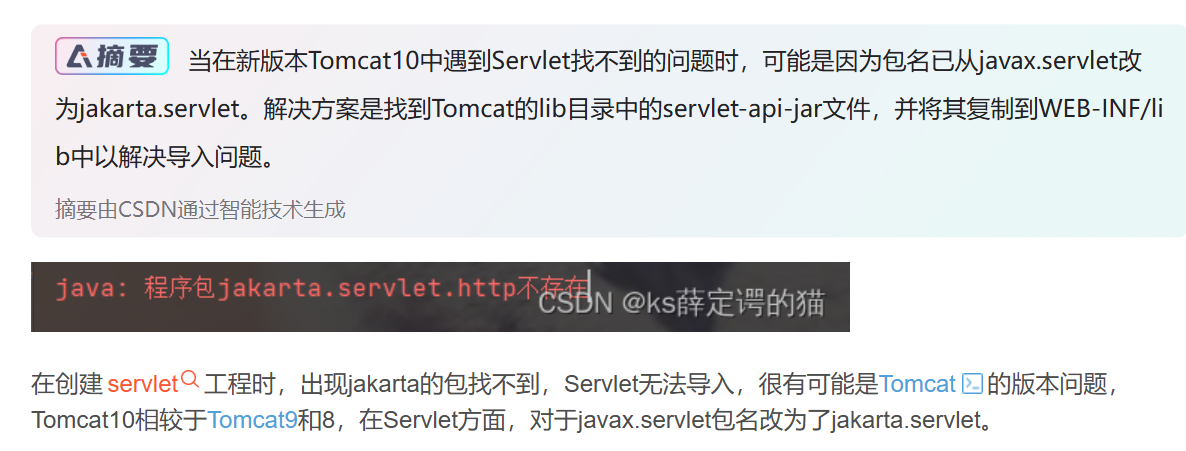This screenshot has width=1186, height=451.
Task: Open the blue Tomcat link
Action: coord(917,384)
